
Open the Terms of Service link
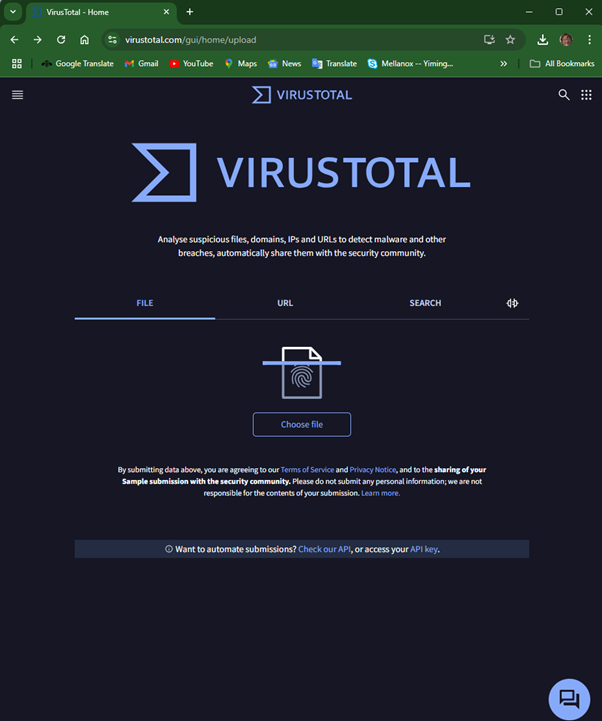[x=307, y=470]
